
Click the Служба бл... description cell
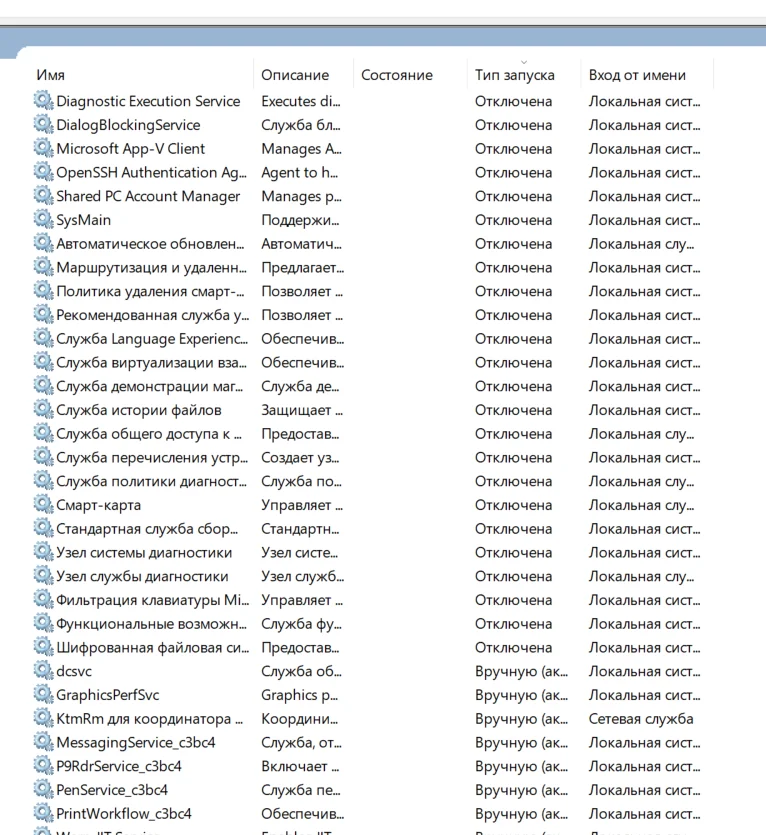tap(301, 125)
